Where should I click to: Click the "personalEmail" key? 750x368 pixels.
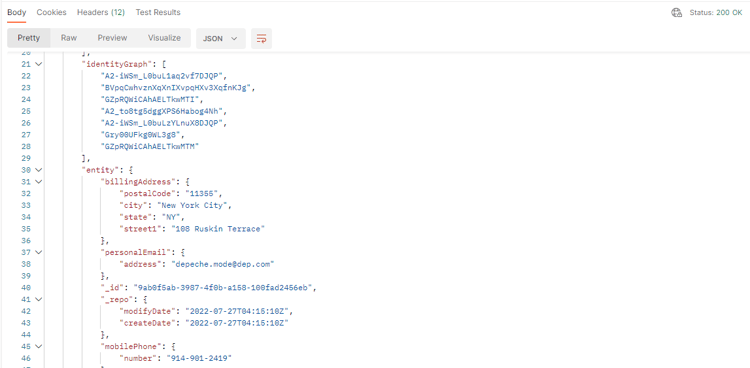137,252
